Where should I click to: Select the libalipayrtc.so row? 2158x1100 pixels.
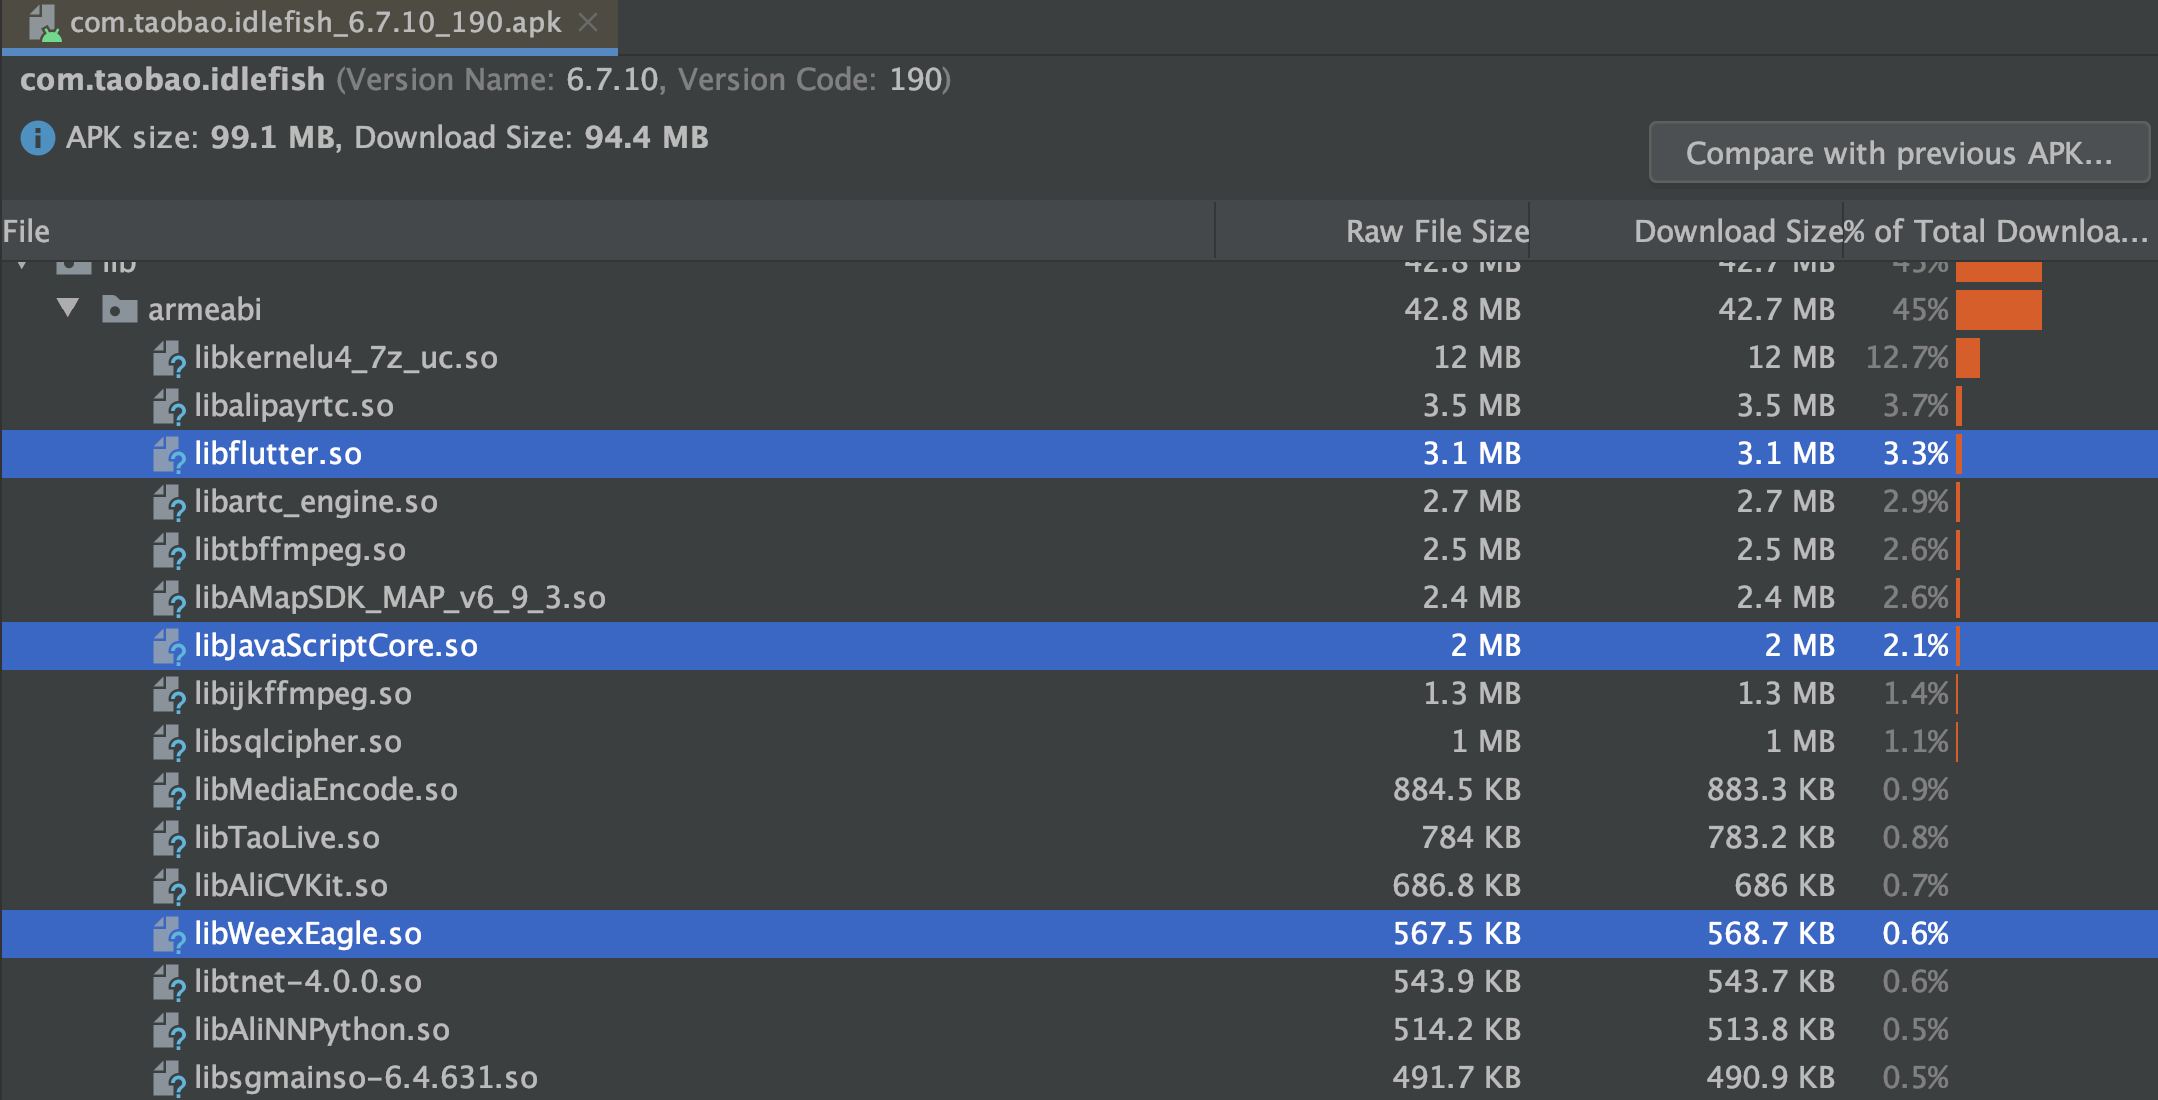tap(294, 406)
